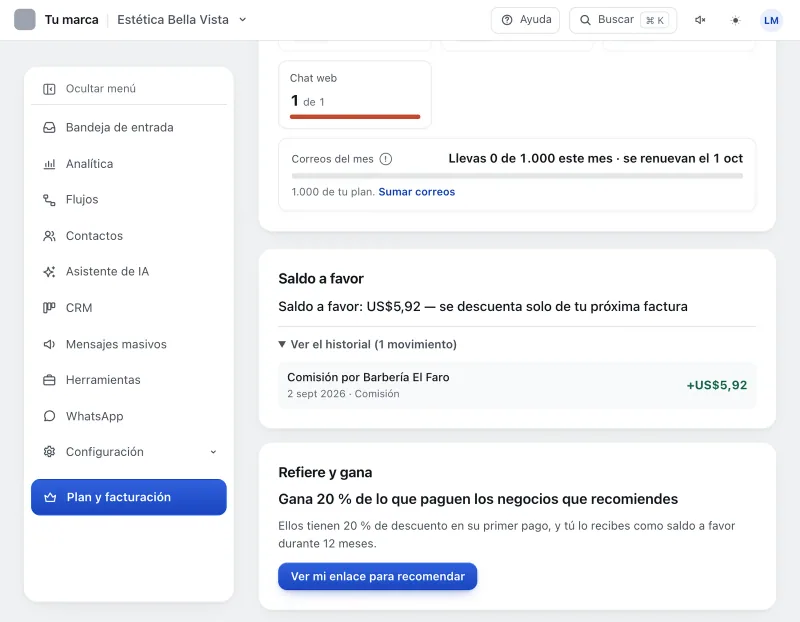Toggle sound notifications mute icon
The image size is (800, 622).
pyautogui.click(x=700, y=20)
